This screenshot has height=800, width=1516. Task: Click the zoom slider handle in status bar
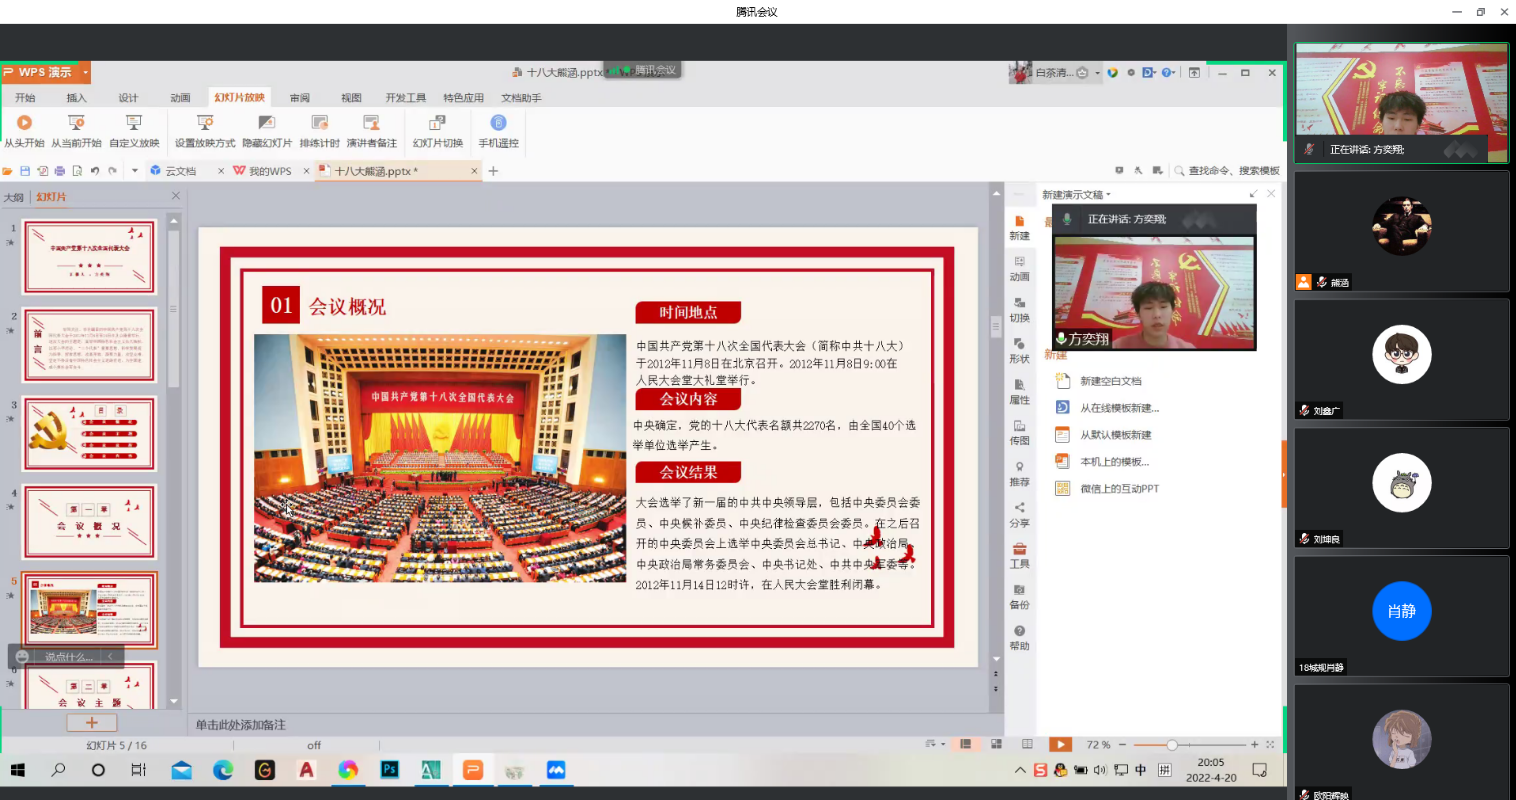pyautogui.click(x=1171, y=745)
